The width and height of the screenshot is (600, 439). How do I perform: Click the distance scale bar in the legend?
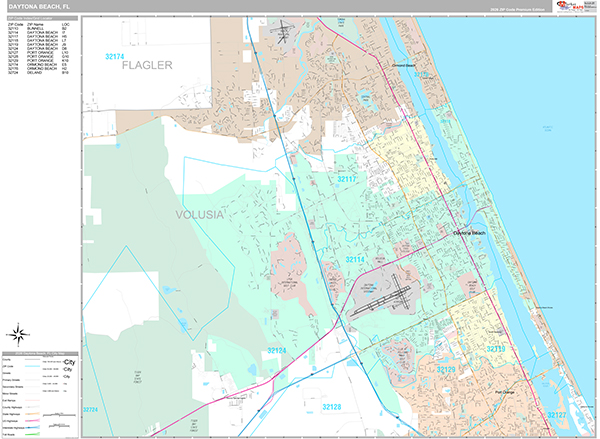click(62, 414)
